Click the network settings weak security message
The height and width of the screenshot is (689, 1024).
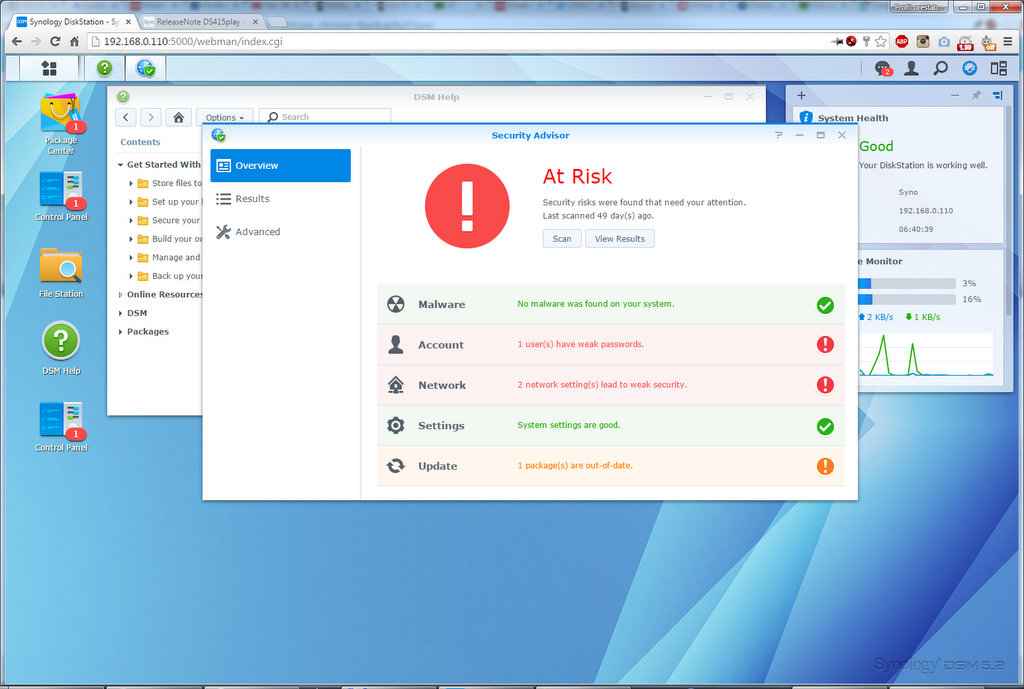(x=602, y=385)
